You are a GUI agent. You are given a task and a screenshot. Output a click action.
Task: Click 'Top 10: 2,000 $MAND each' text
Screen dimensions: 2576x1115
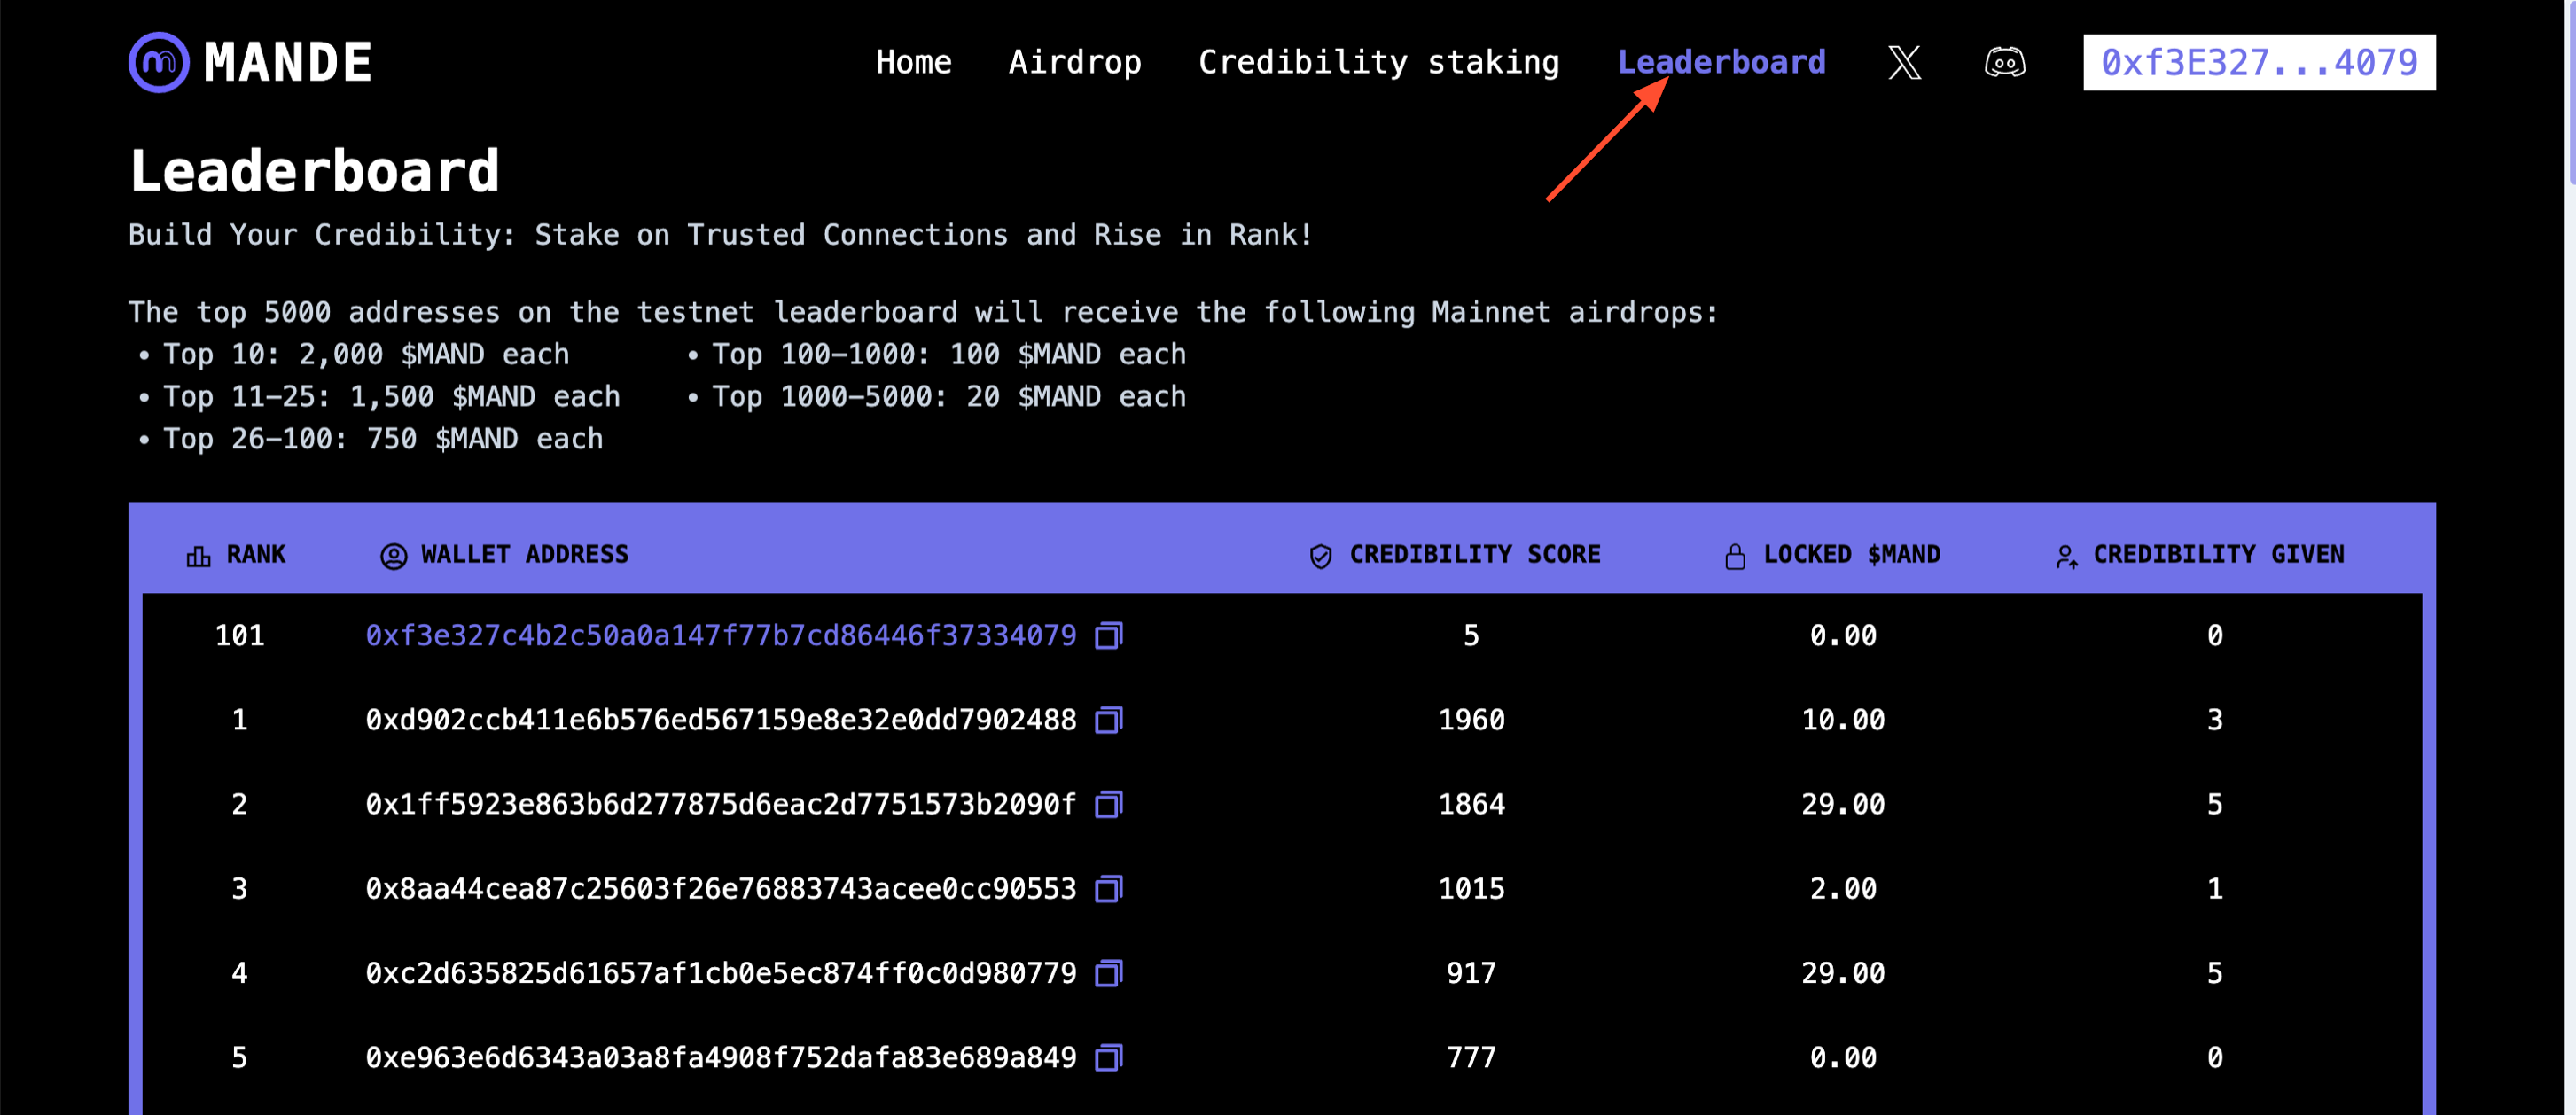[x=366, y=355]
